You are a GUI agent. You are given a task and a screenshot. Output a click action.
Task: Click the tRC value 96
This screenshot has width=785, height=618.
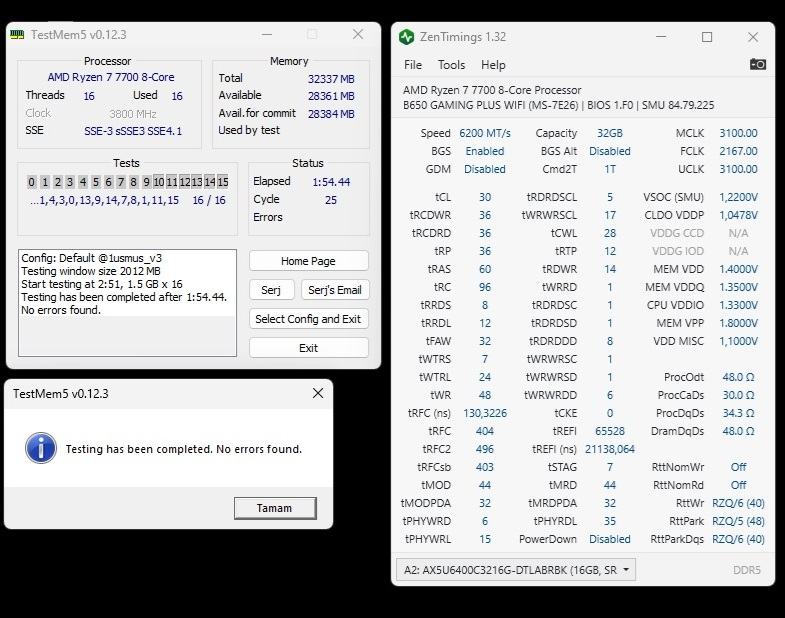[x=485, y=287]
